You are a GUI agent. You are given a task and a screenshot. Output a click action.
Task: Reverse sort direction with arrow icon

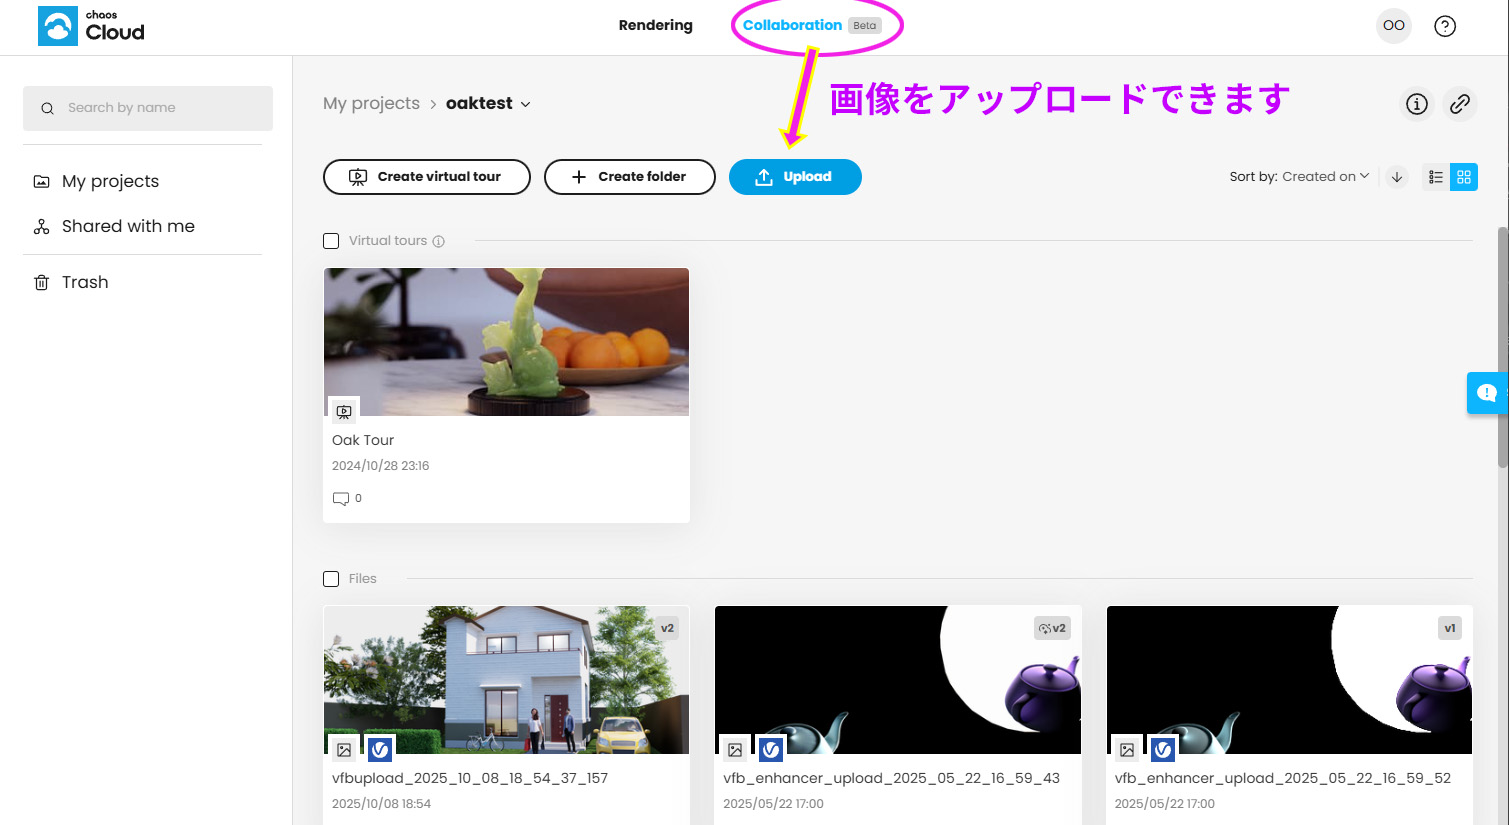point(1397,177)
